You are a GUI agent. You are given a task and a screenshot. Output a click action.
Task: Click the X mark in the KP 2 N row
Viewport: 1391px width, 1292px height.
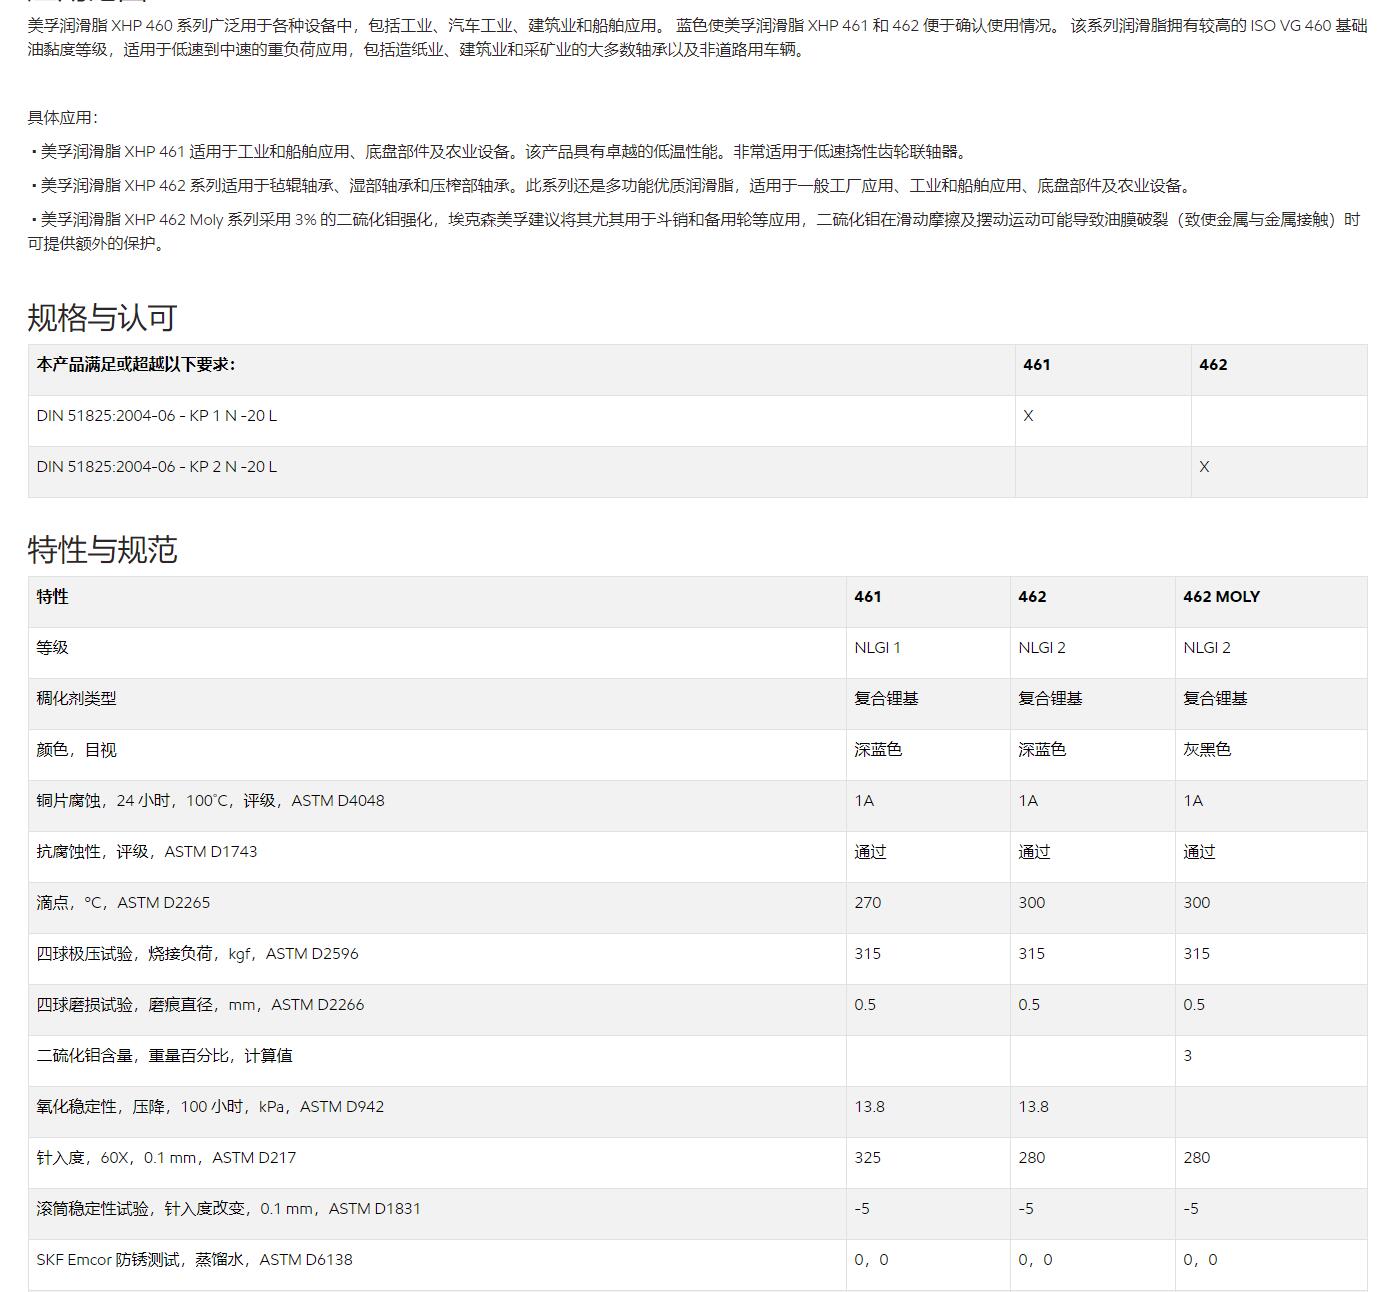[x=1204, y=467]
